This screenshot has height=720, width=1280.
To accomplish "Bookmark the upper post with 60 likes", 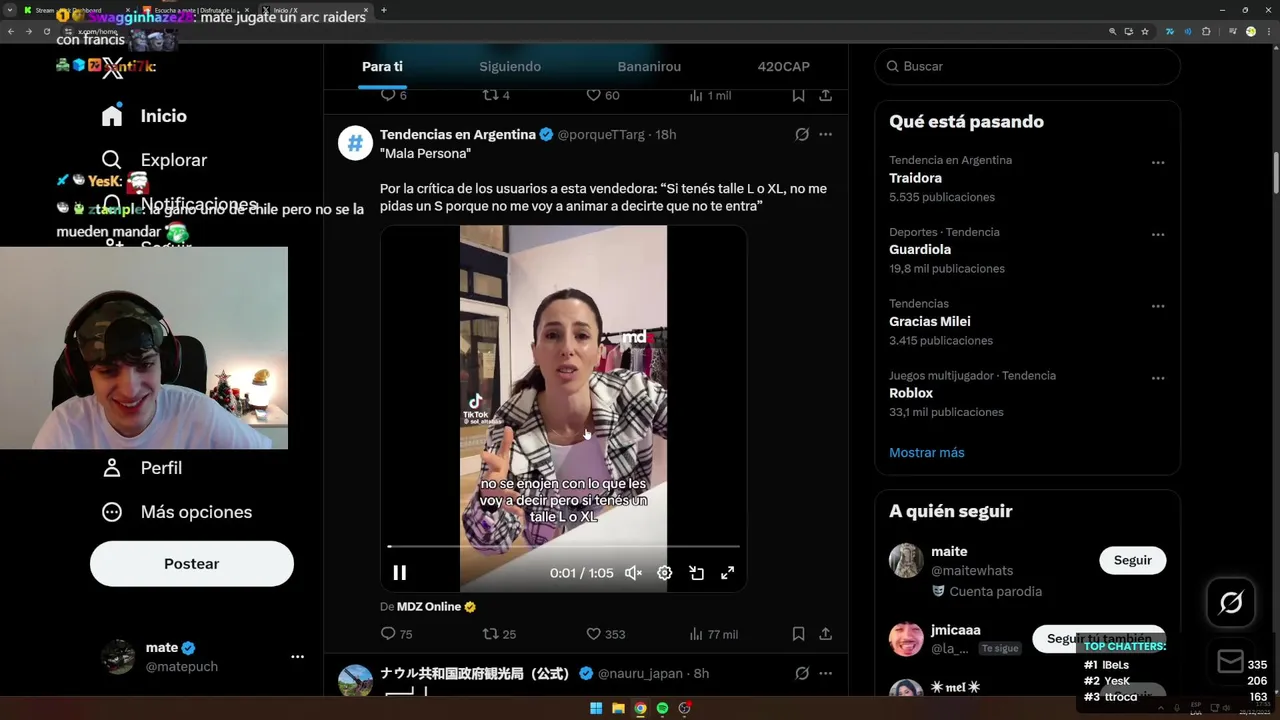I will [x=798, y=95].
